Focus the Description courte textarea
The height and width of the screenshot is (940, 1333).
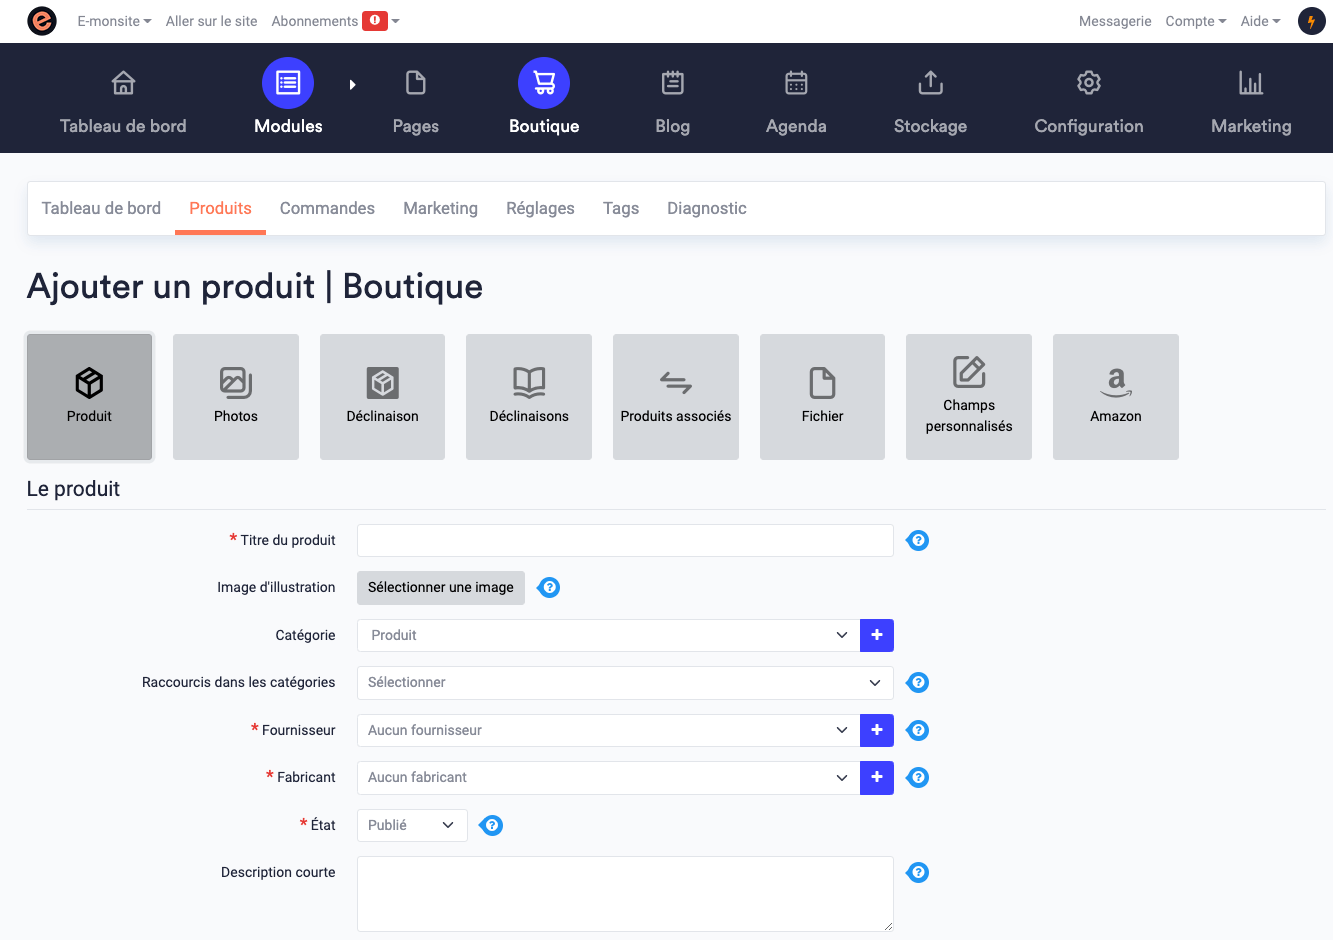(625, 894)
